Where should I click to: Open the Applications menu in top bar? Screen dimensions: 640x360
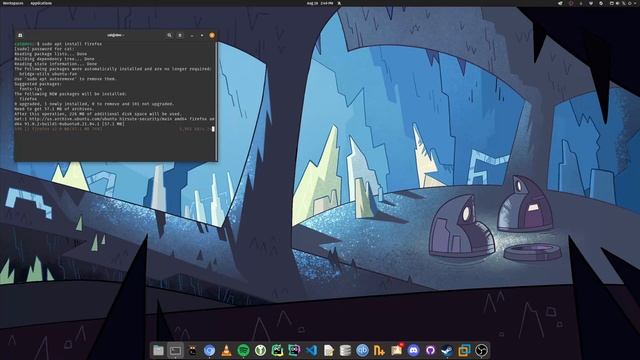pos(41,3)
